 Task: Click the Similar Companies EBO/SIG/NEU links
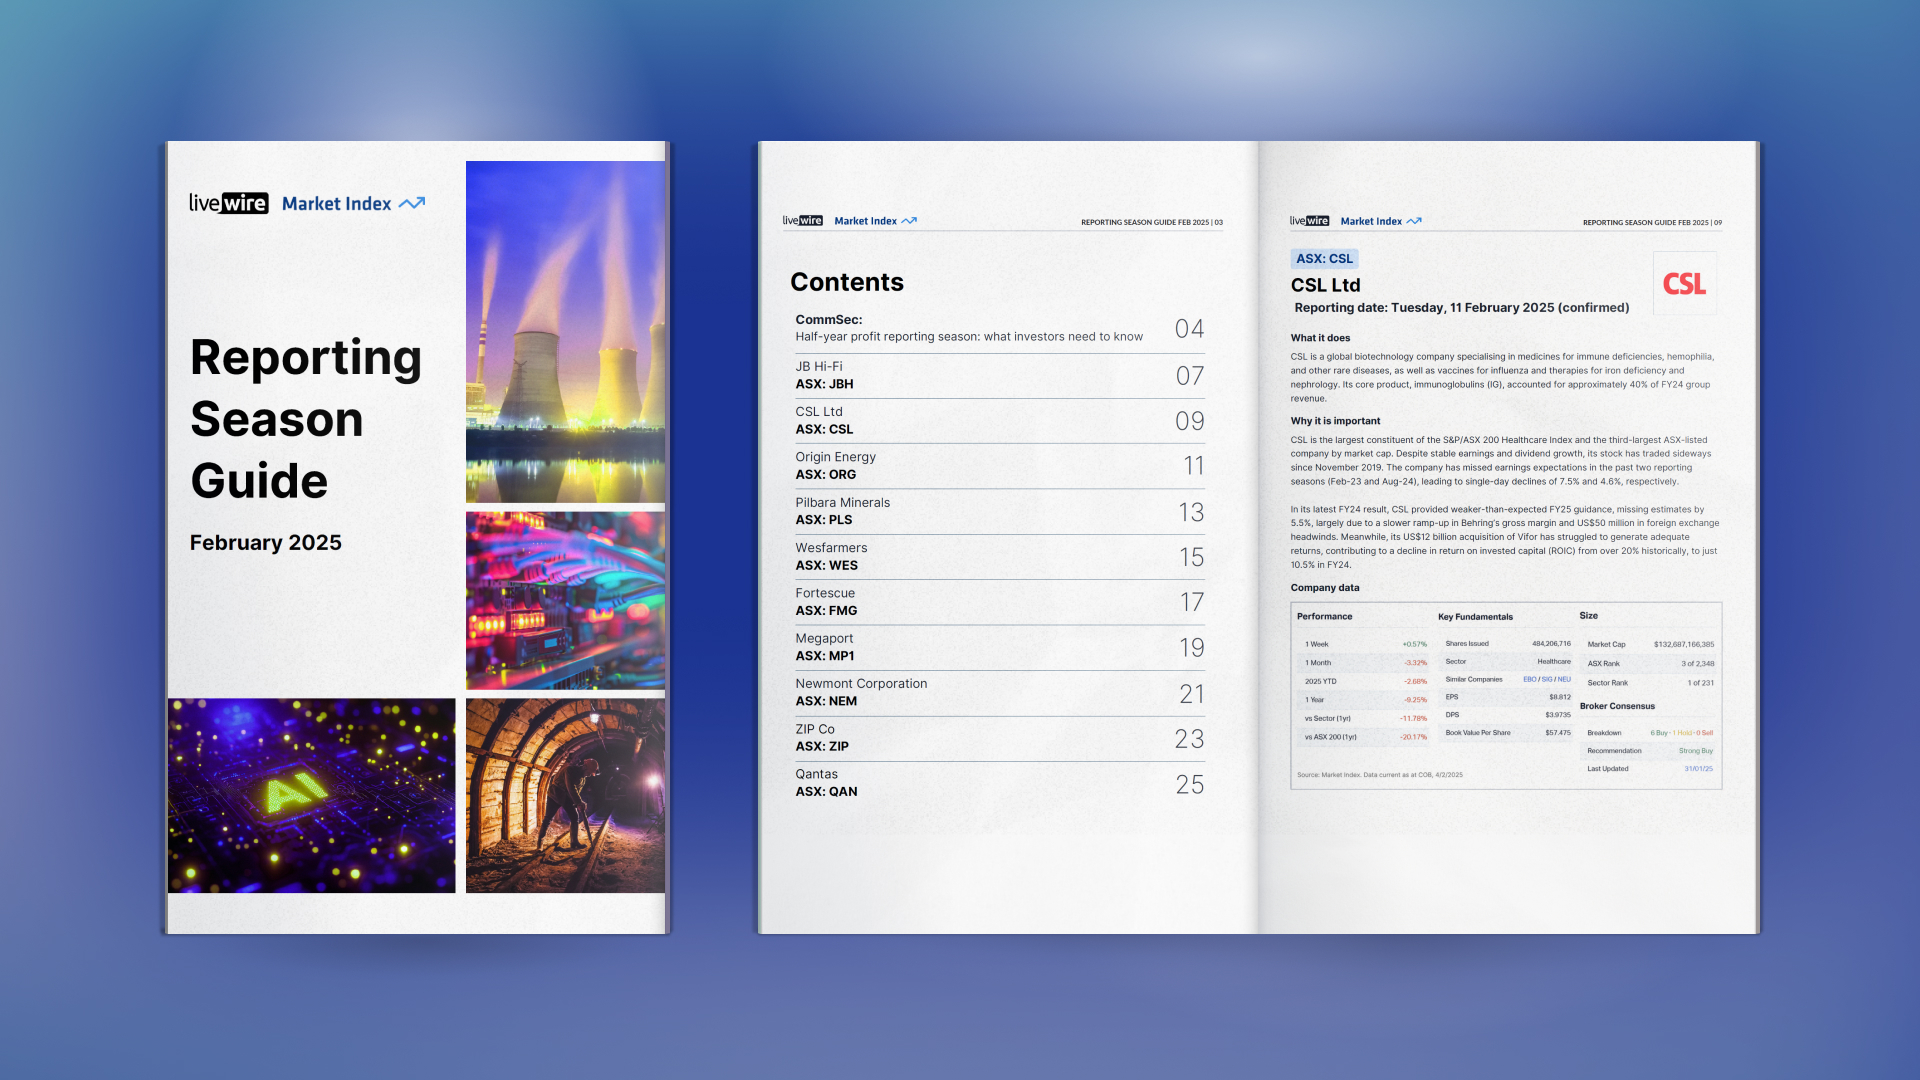[x=1546, y=679]
